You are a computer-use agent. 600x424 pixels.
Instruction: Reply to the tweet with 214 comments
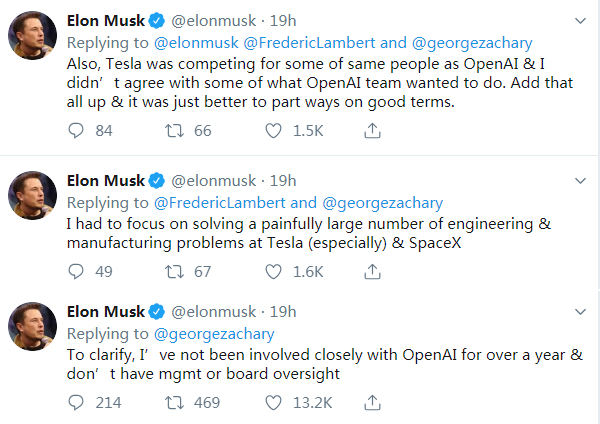pos(76,403)
